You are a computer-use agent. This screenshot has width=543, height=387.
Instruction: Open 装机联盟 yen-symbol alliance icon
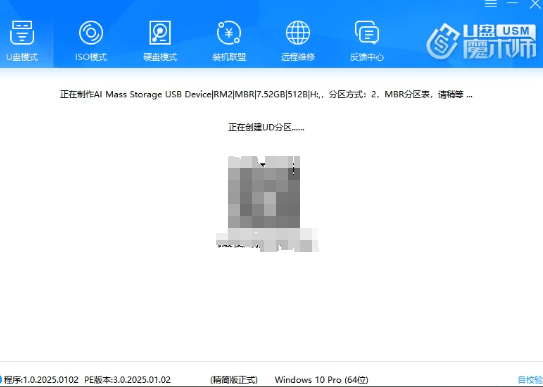pyautogui.click(x=229, y=41)
